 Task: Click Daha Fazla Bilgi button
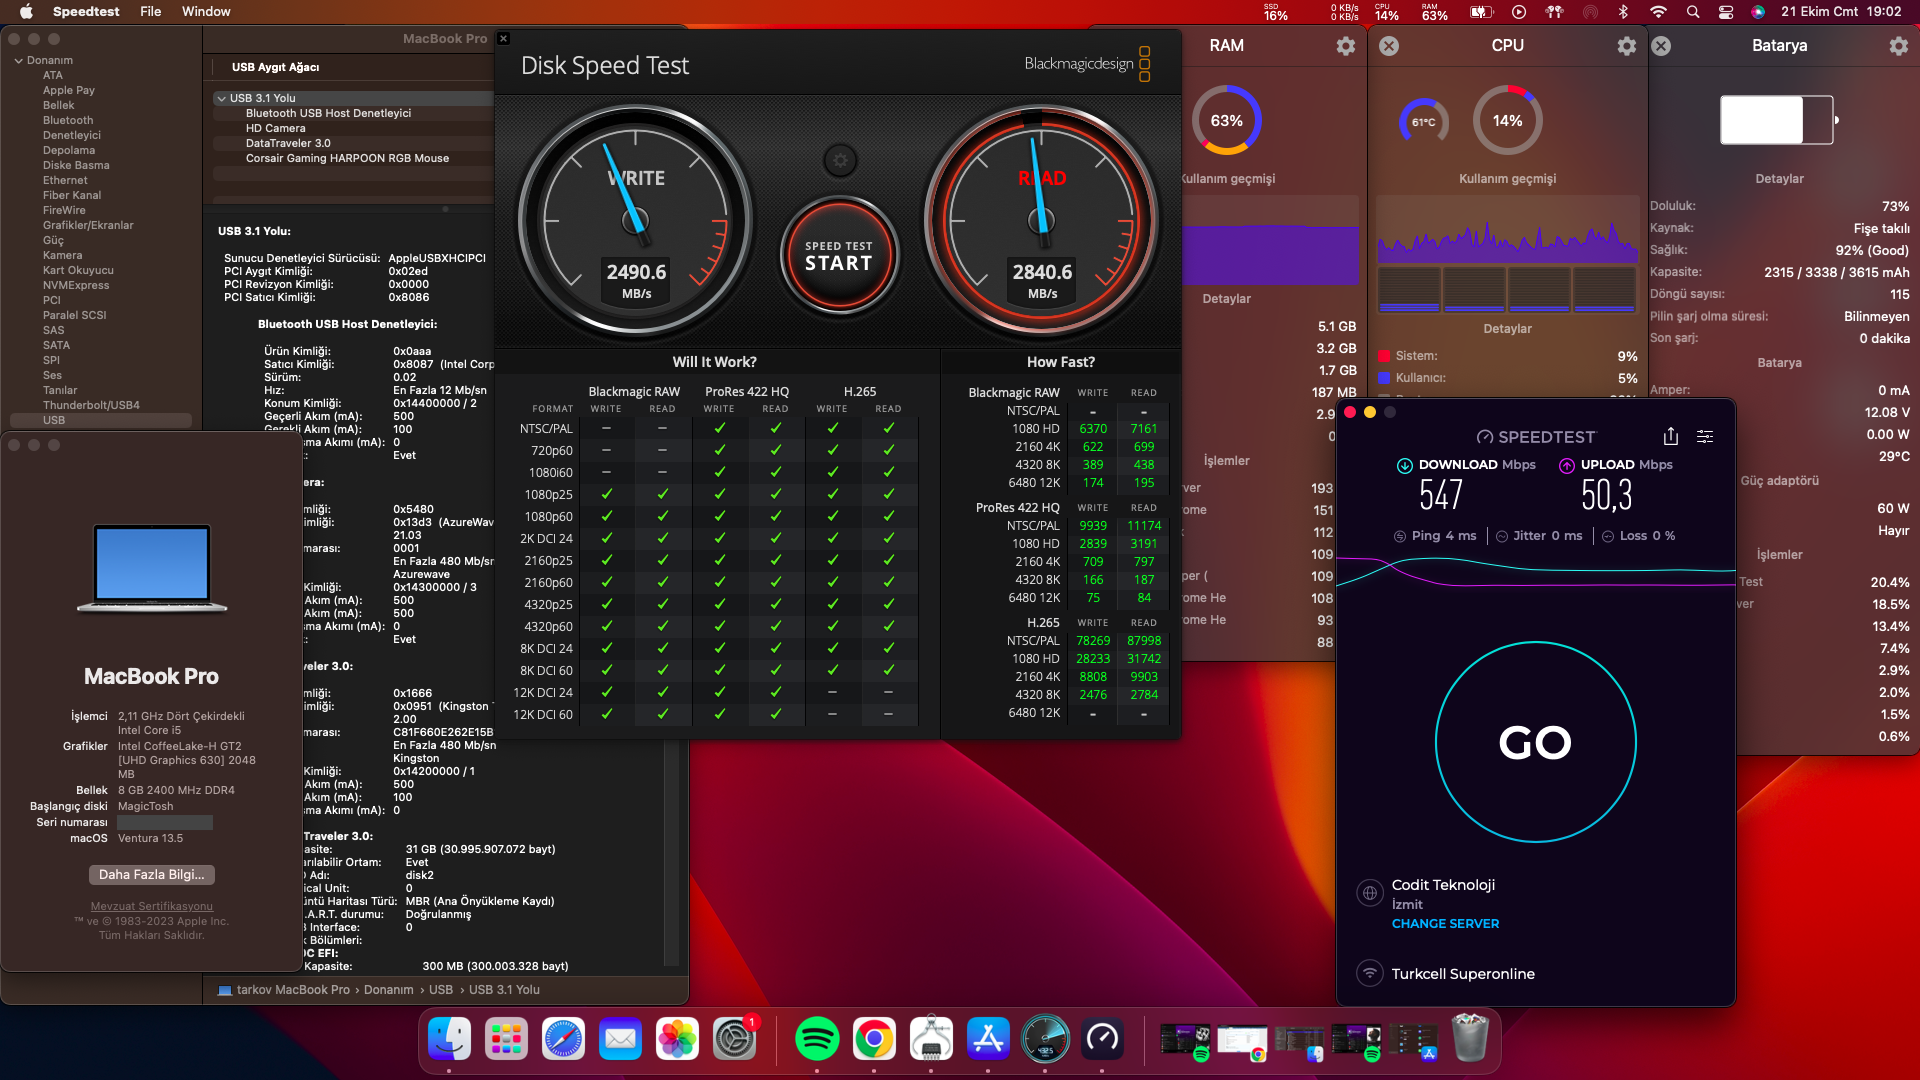pyautogui.click(x=151, y=874)
